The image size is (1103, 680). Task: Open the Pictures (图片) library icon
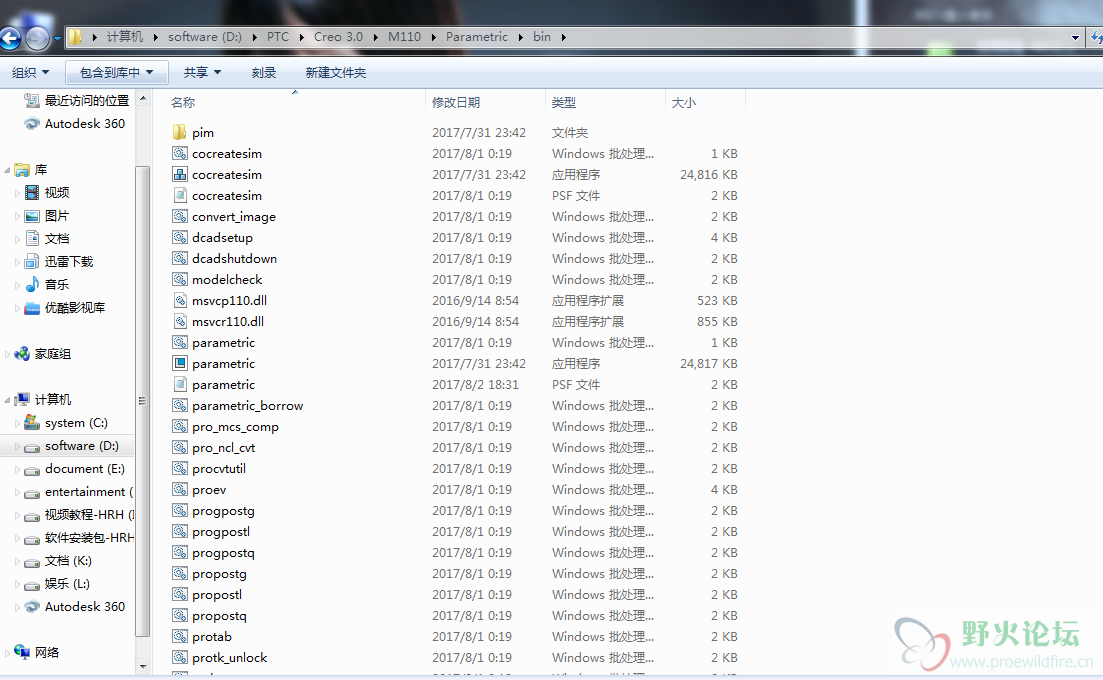coord(32,216)
